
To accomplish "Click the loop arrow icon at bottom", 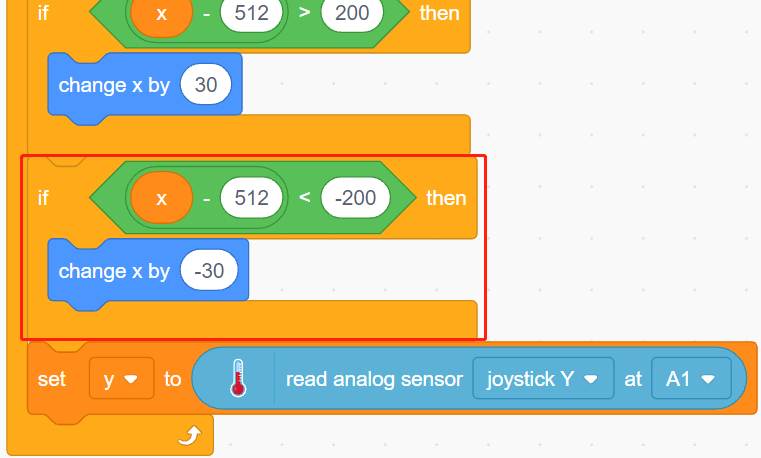I will (189, 435).
